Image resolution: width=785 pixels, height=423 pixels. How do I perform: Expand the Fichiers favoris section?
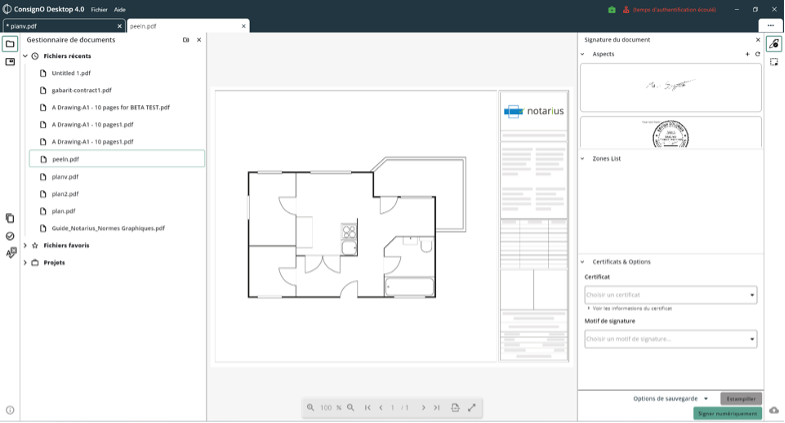tap(25, 245)
